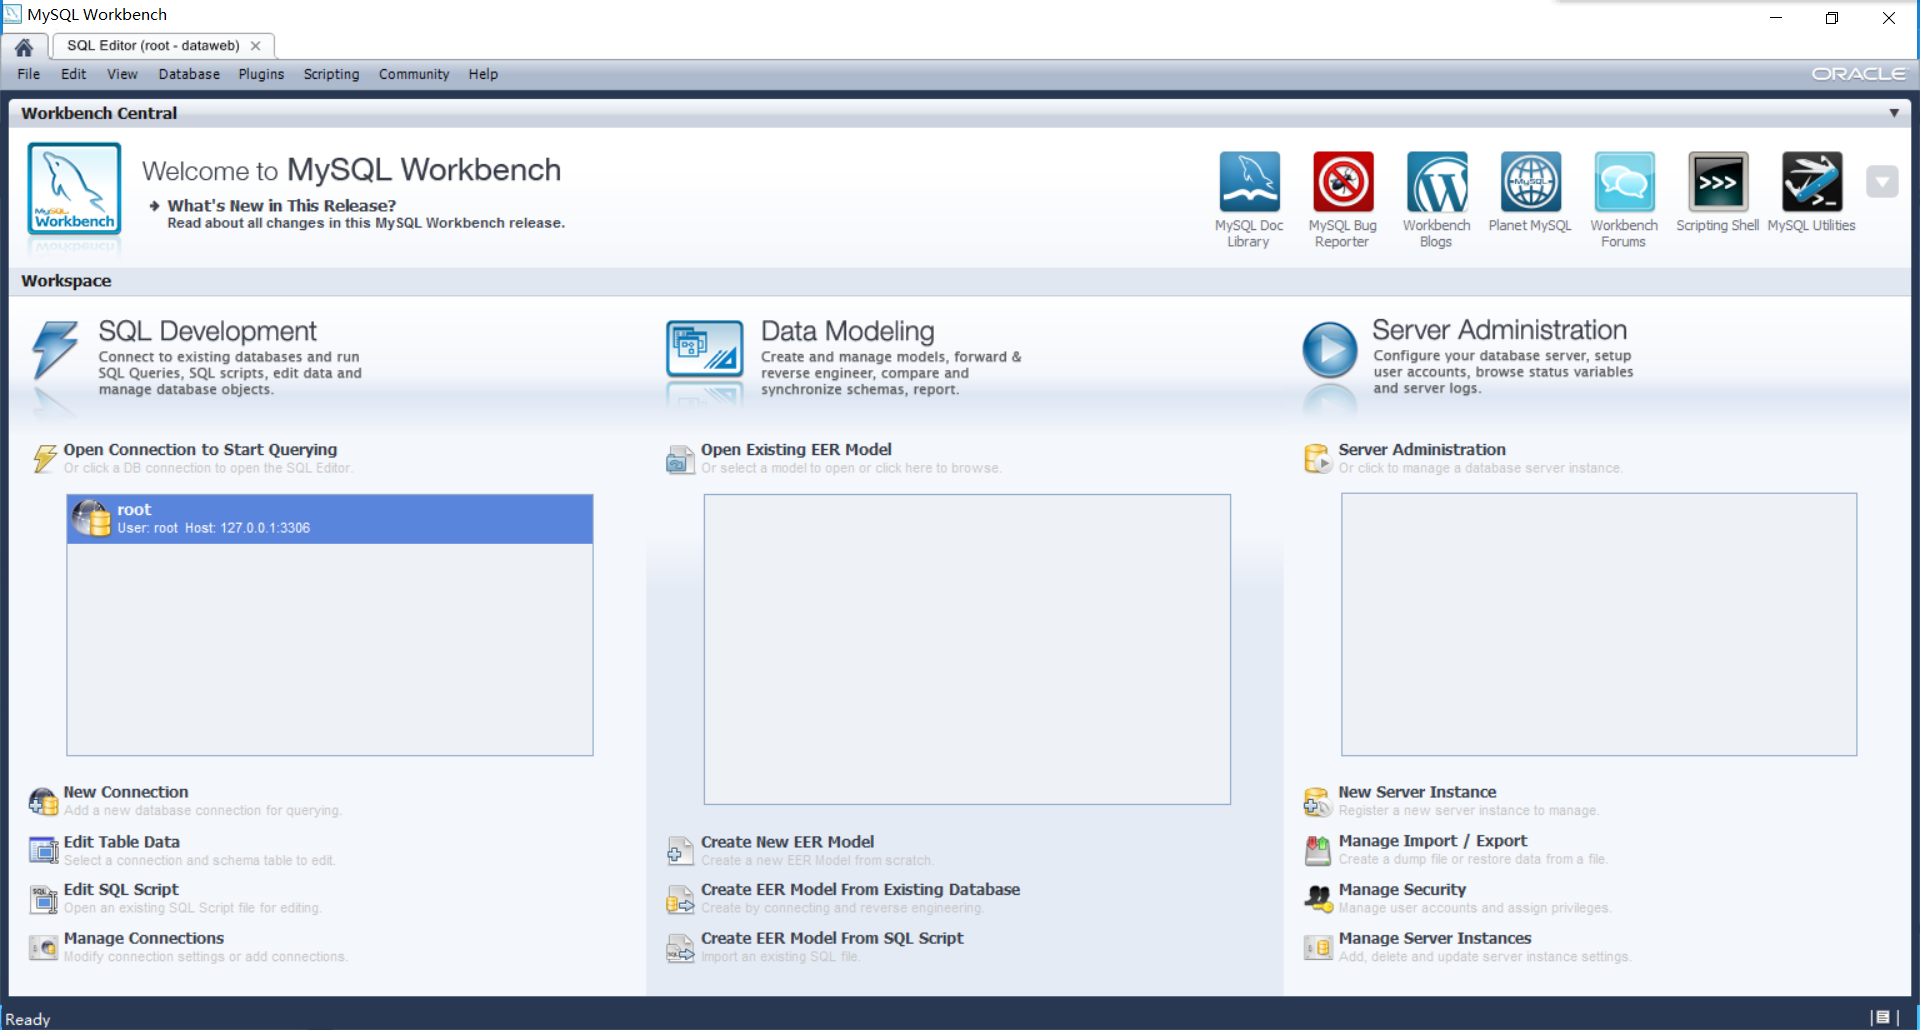Click Create EER Model From SQL Script text
The image size is (1920, 1030).
pyautogui.click(x=832, y=938)
